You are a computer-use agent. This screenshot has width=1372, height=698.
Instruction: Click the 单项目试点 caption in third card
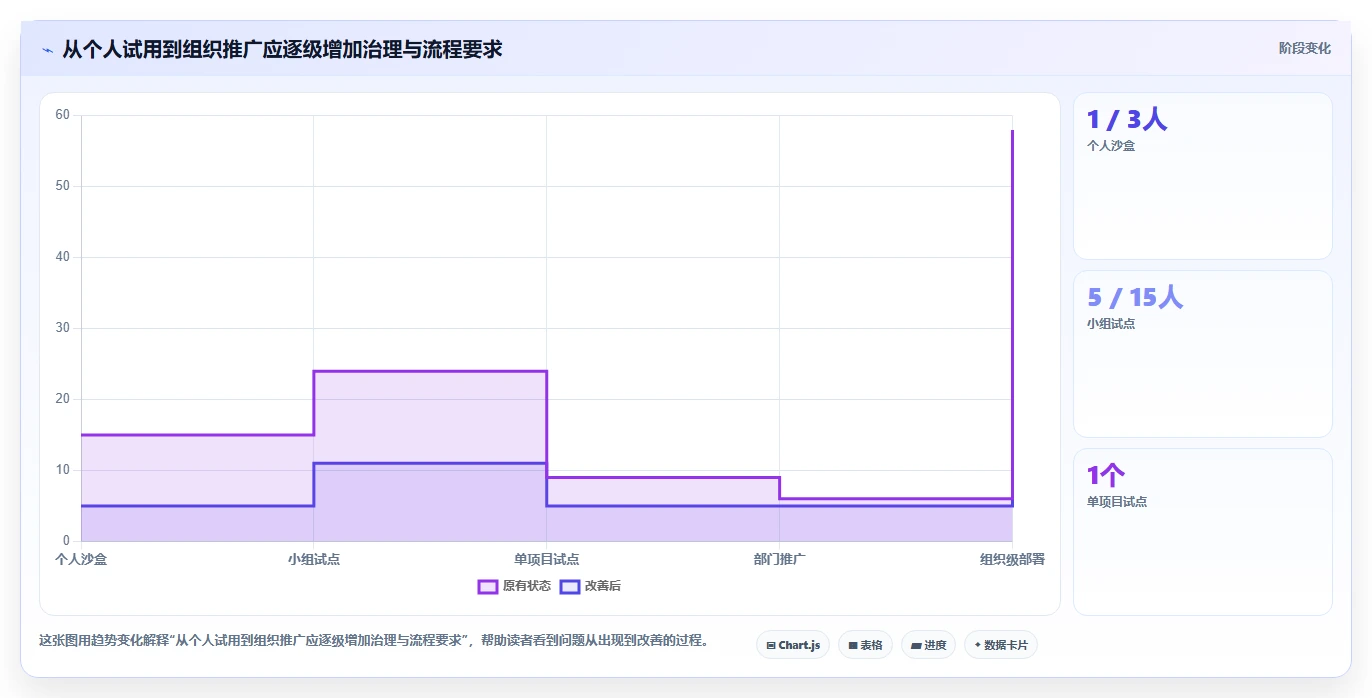pos(1117,502)
